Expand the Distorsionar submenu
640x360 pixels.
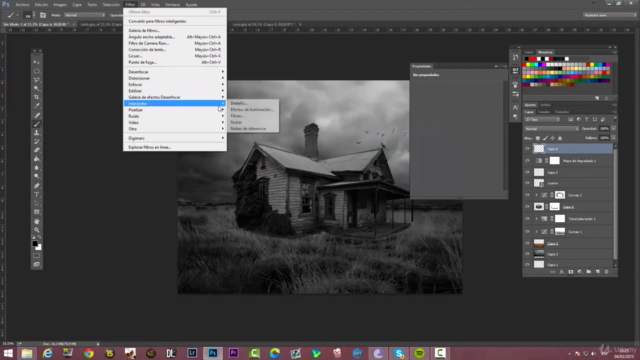pos(175,78)
